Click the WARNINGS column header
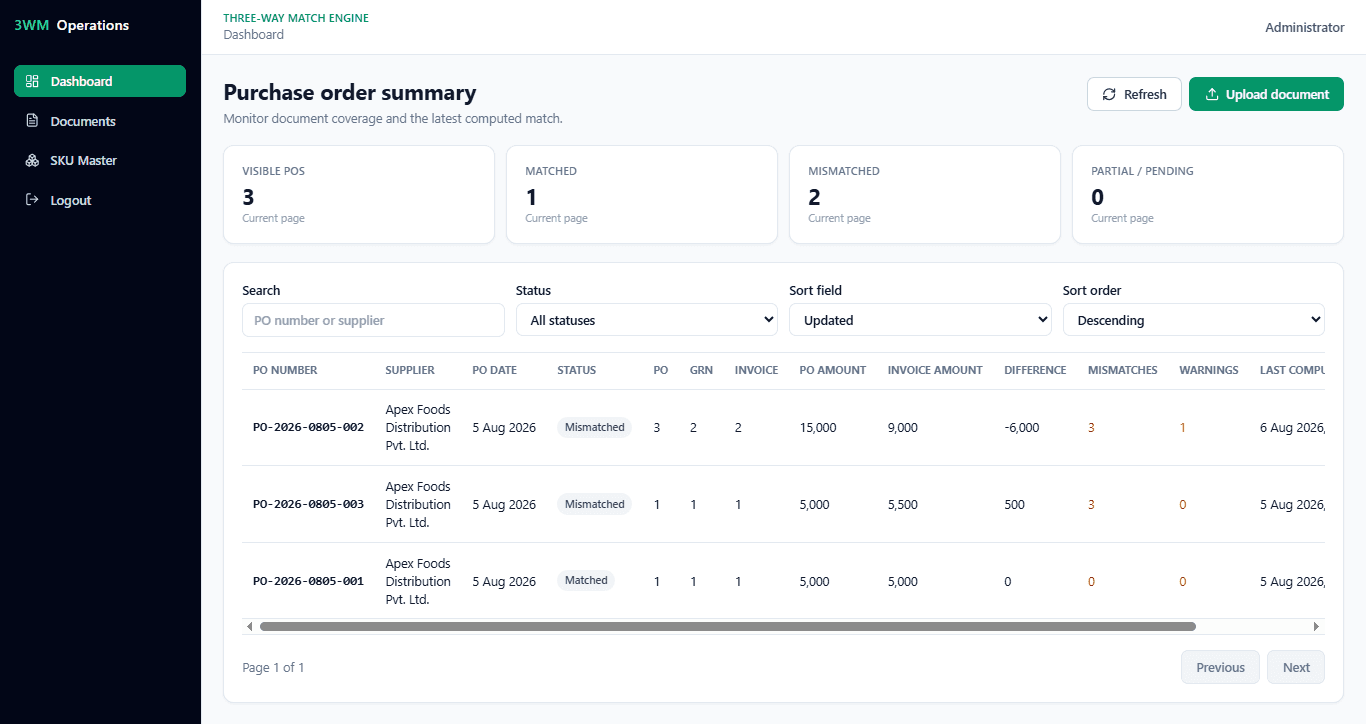 pos(1209,370)
